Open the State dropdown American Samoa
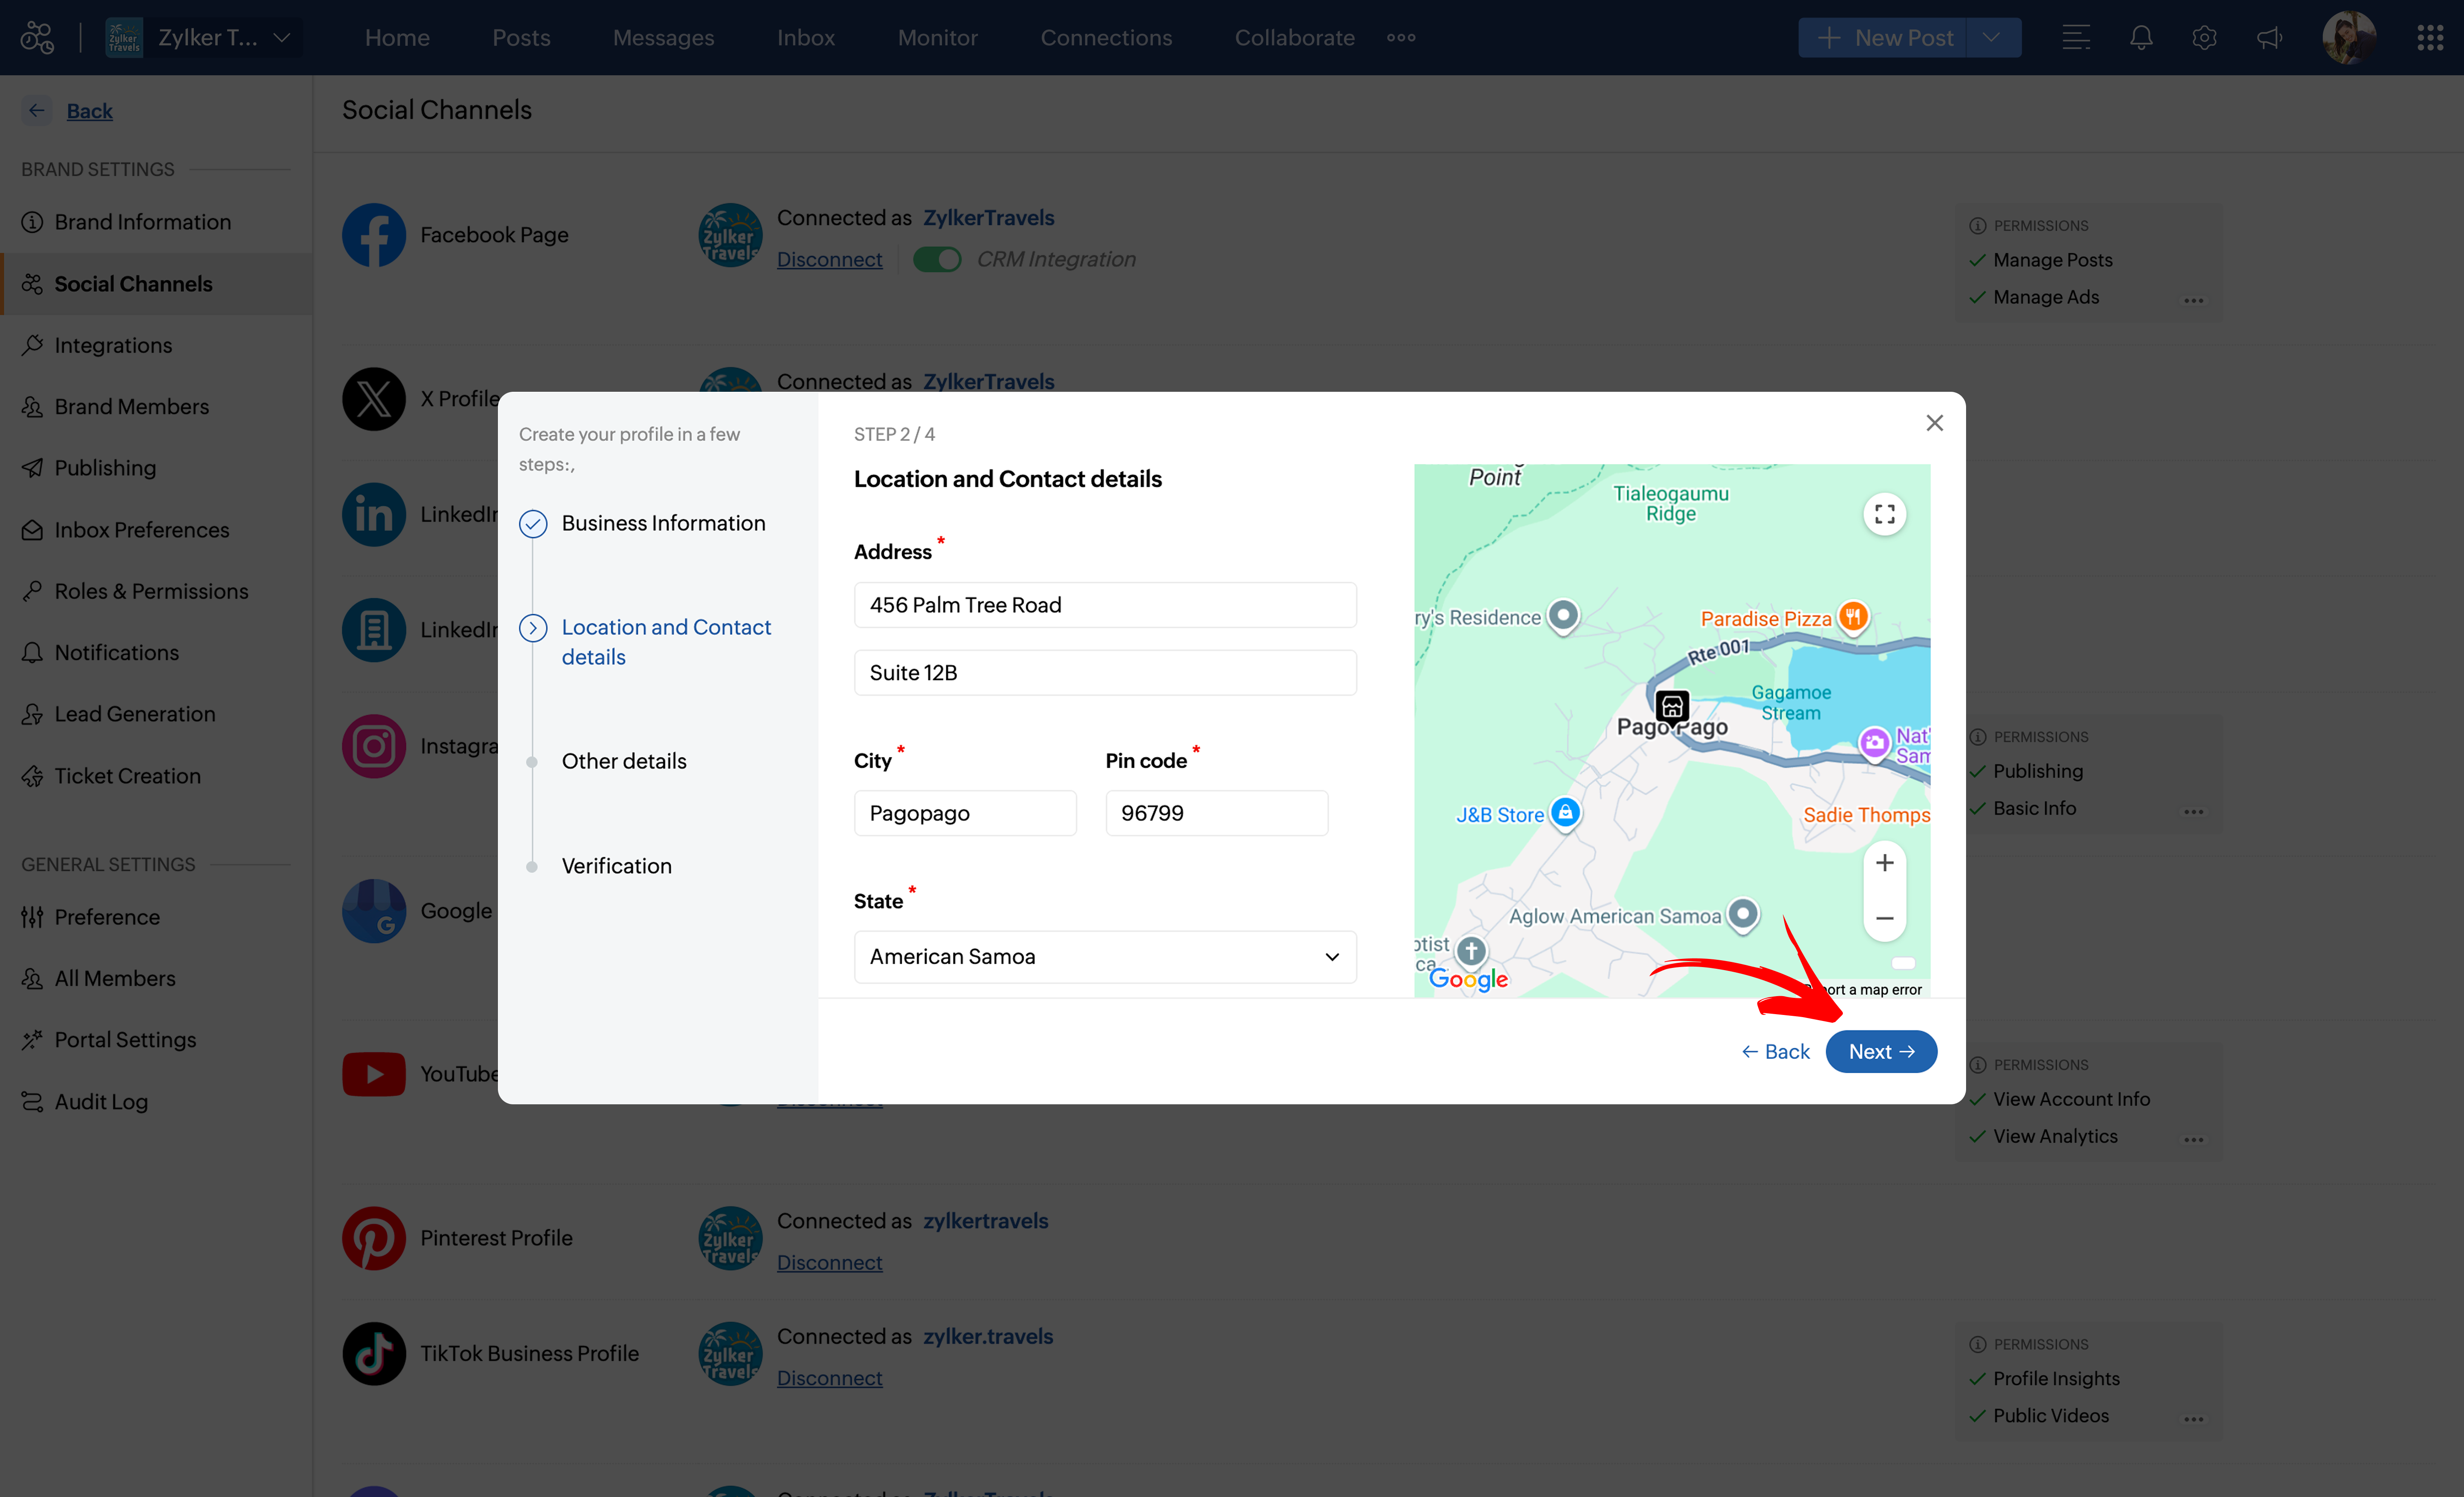The image size is (2464, 1497). [1104, 956]
